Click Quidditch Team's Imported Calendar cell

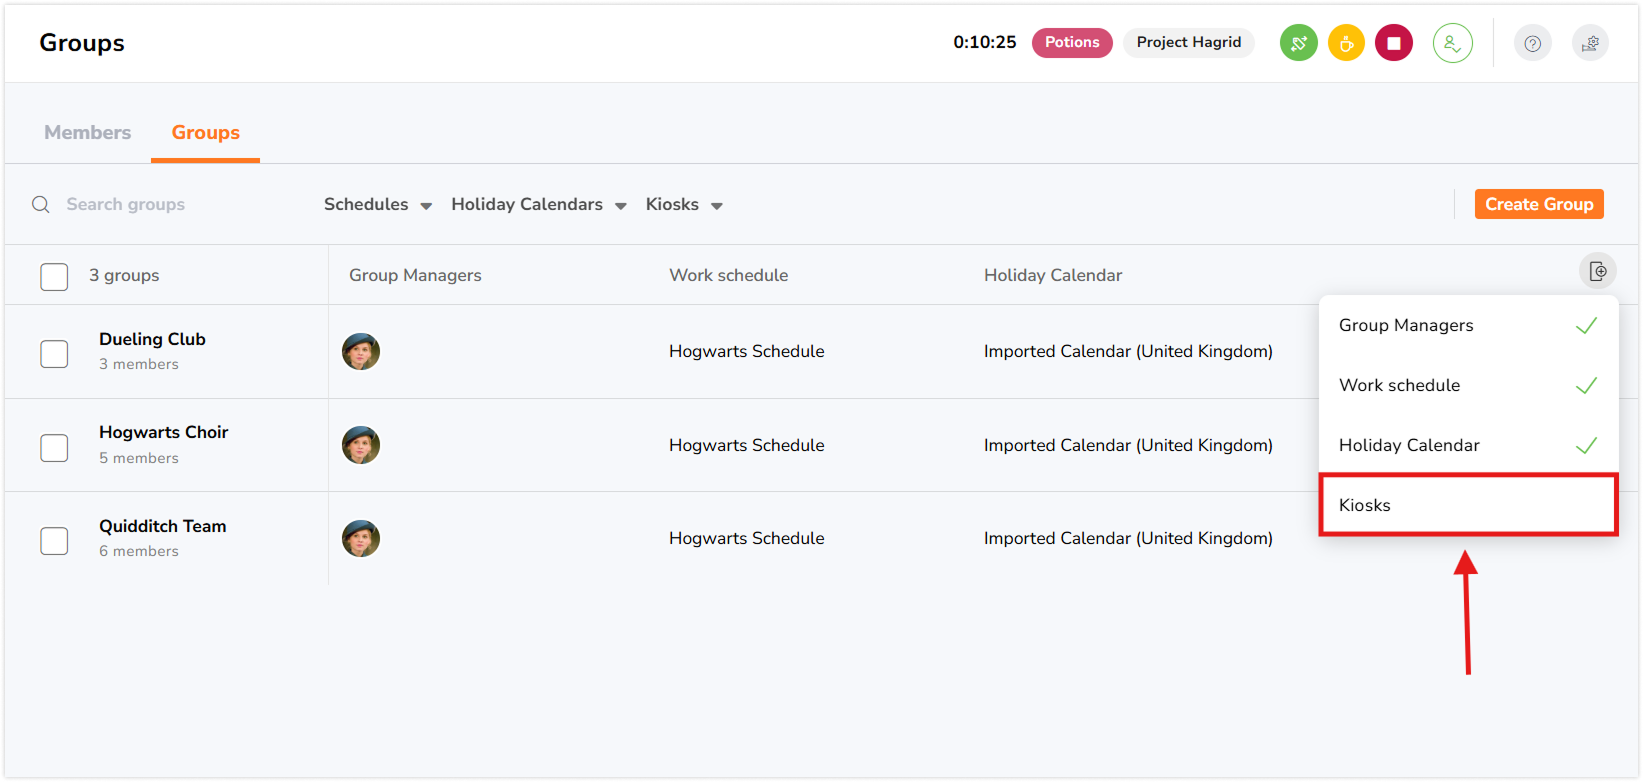point(1128,538)
